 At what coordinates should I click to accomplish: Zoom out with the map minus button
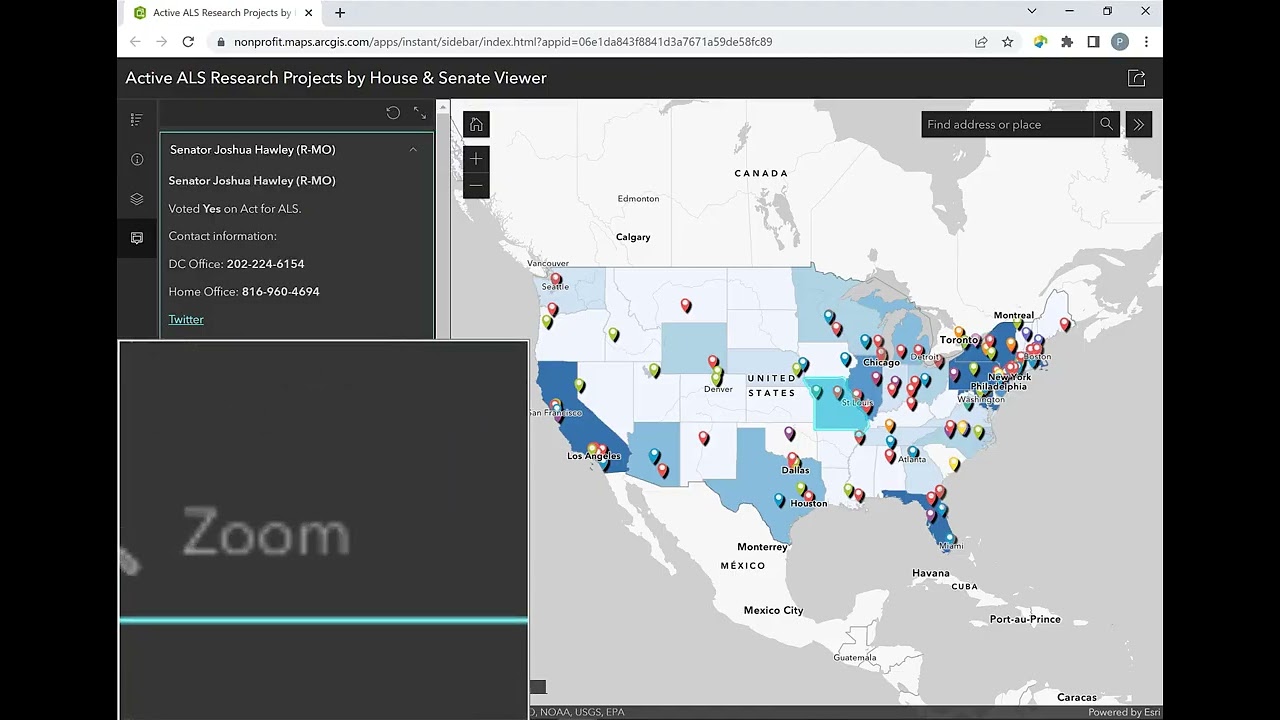click(476, 185)
